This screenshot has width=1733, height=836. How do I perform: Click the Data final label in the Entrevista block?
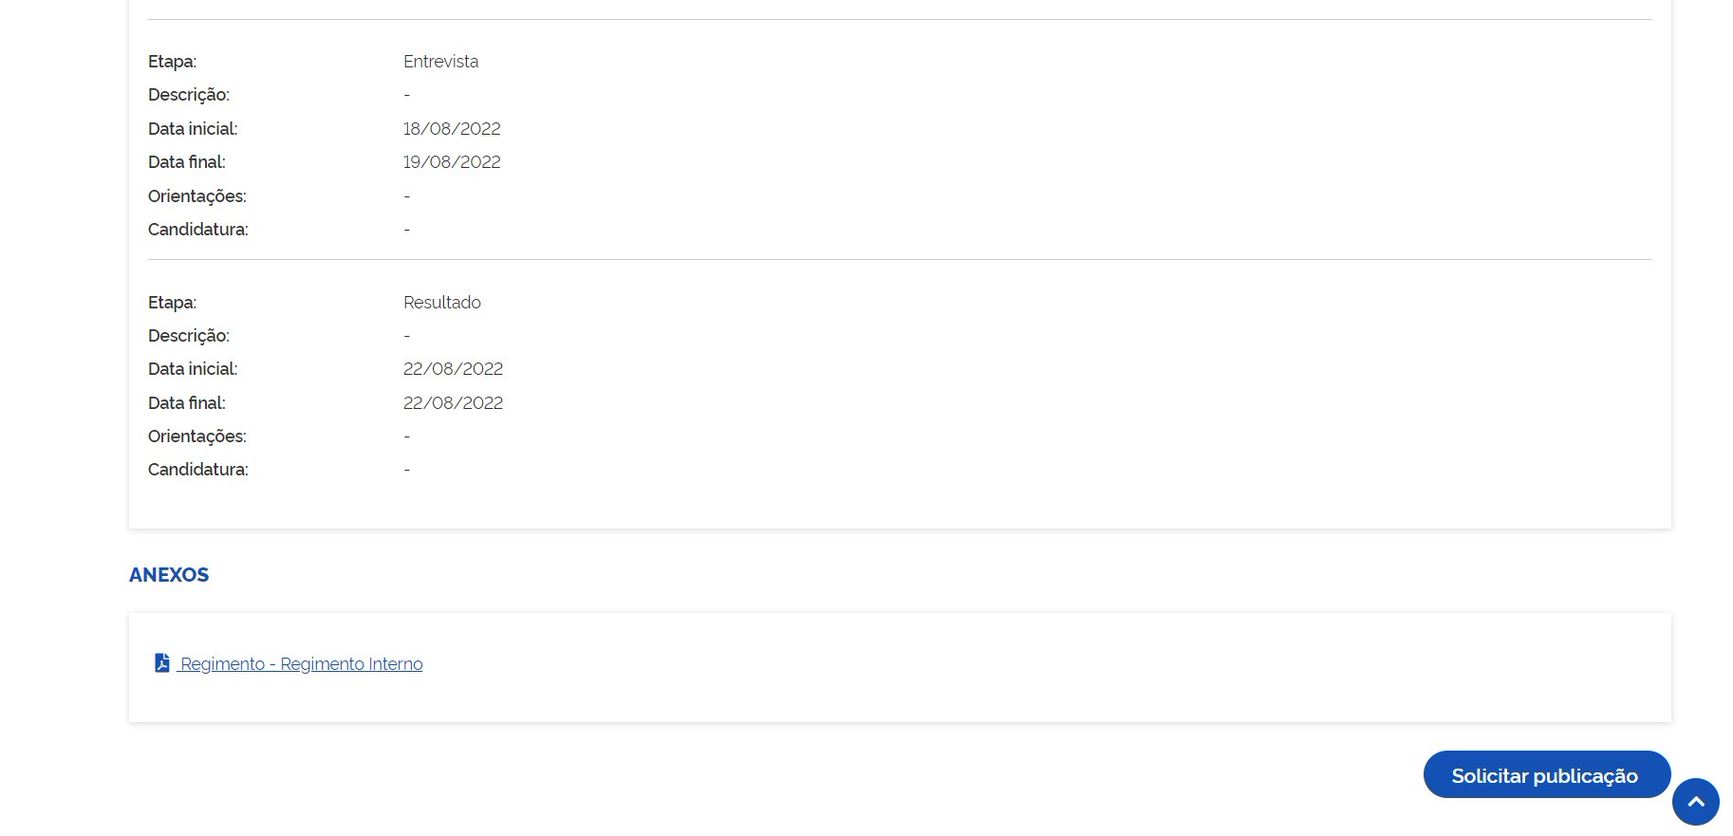[187, 162]
